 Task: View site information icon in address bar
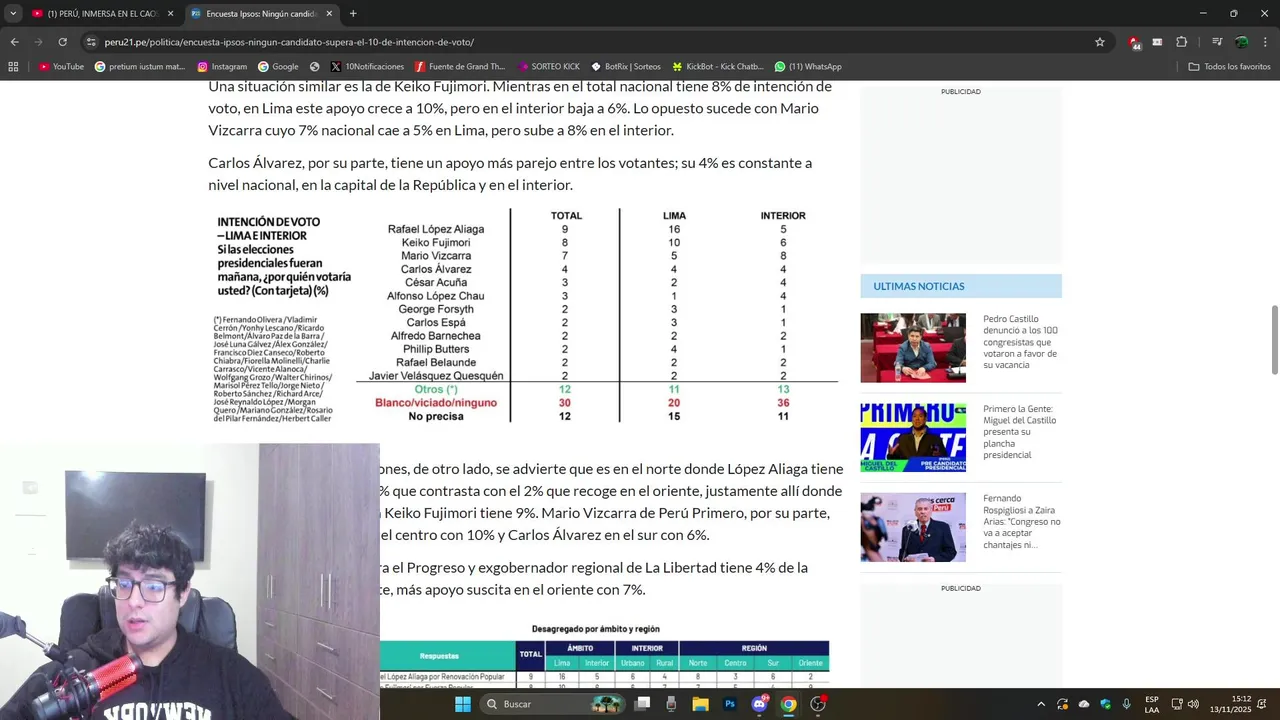click(x=92, y=42)
